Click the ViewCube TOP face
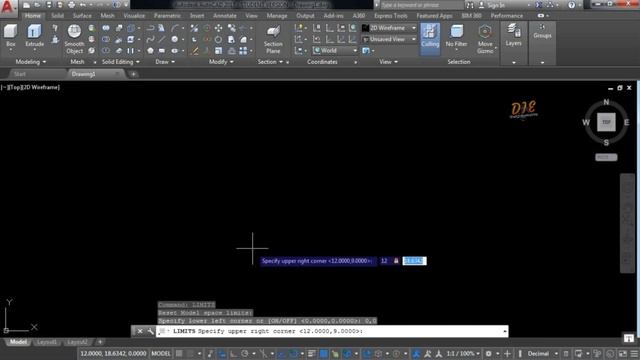 [606, 122]
